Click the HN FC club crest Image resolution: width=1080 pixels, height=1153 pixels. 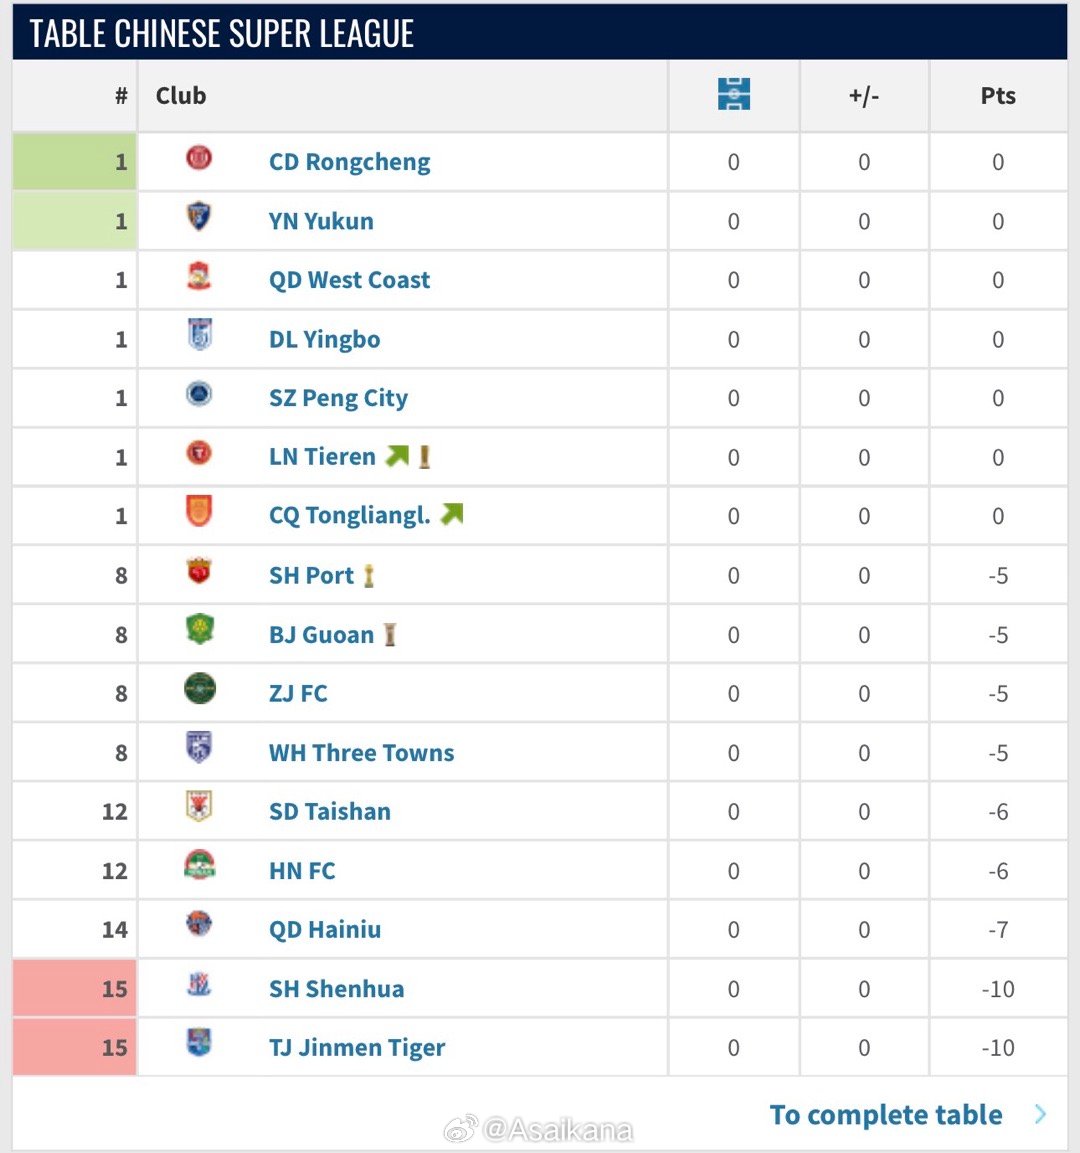(199, 866)
